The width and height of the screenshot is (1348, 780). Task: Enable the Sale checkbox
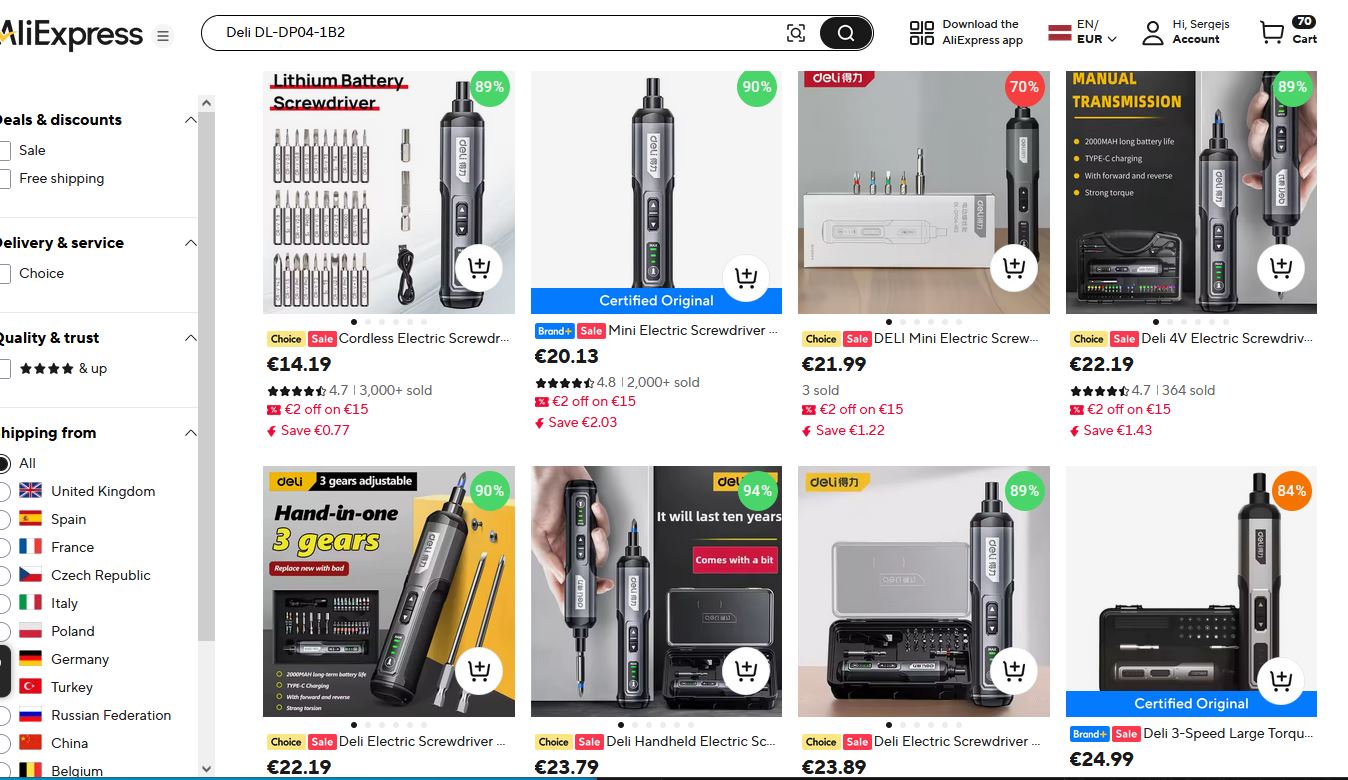(3, 151)
